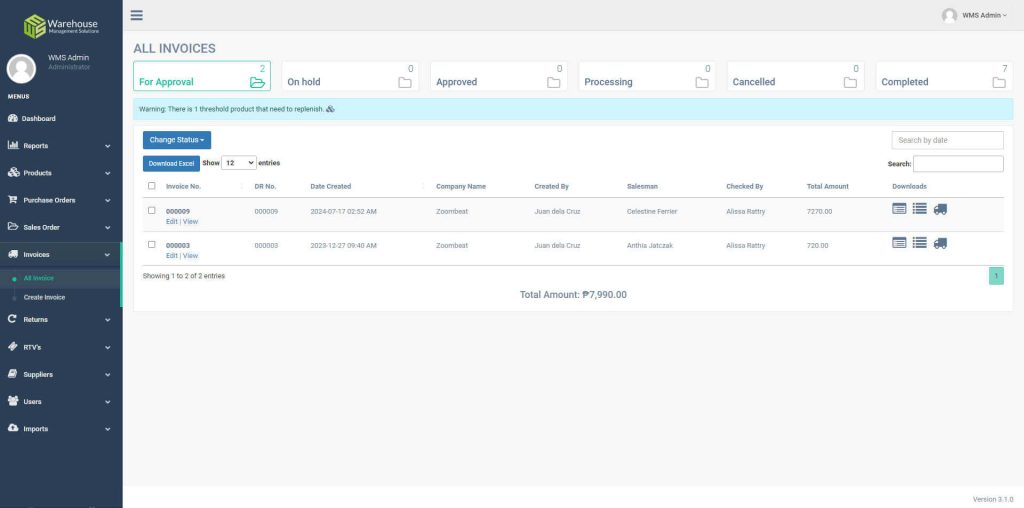This screenshot has height=508, width=1024.
Task: Click the table icon for invoice 000003
Action: pyautogui.click(x=899, y=243)
